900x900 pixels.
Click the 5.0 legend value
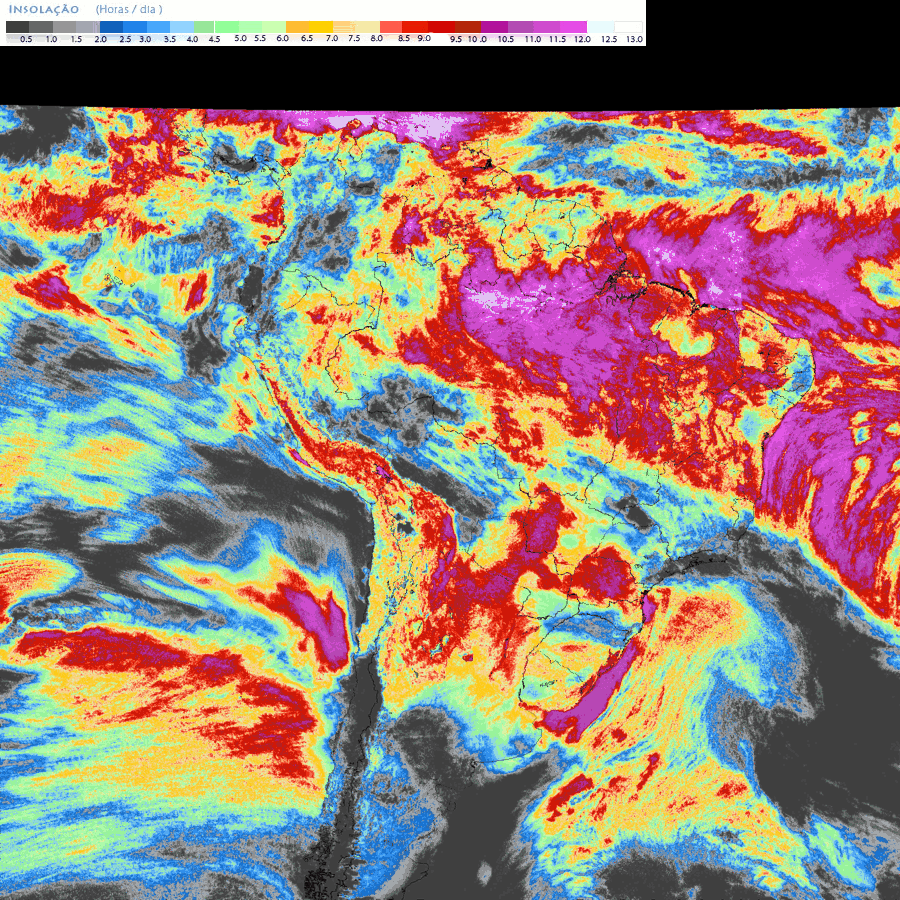click(x=240, y=38)
